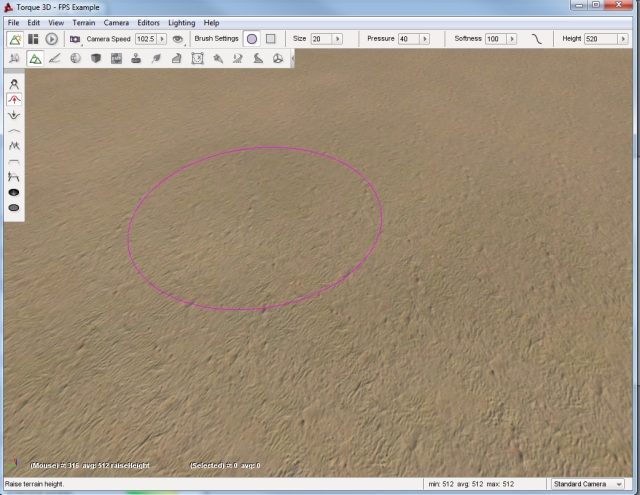Click the Play Game button
Screen dimensions: 640x495
[x=51, y=39]
